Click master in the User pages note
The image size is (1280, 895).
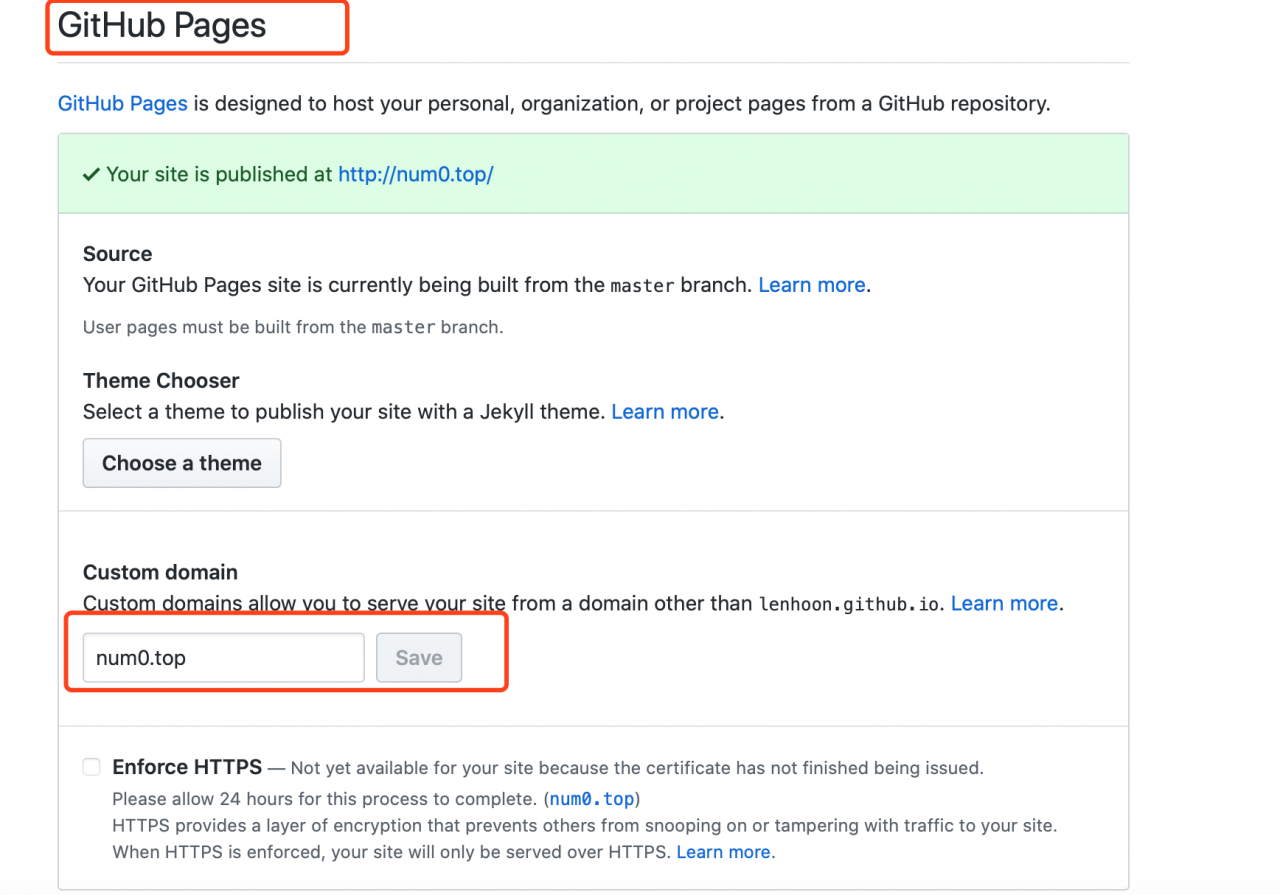click(403, 327)
